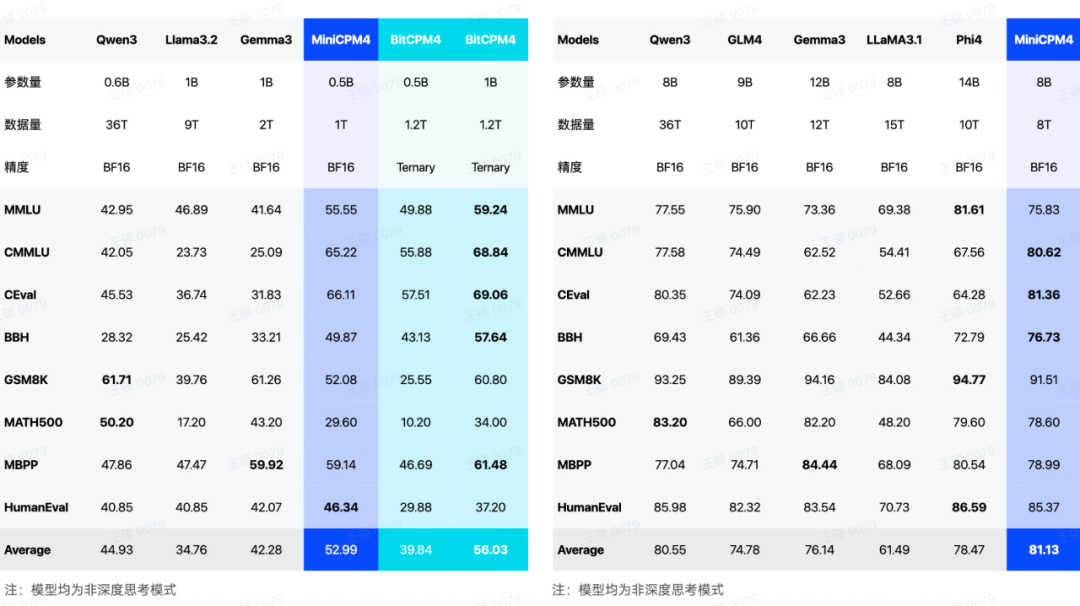This screenshot has width=1080, height=606.
Task: Click the CMMLU score 65.22
Action: coord(341,252)
